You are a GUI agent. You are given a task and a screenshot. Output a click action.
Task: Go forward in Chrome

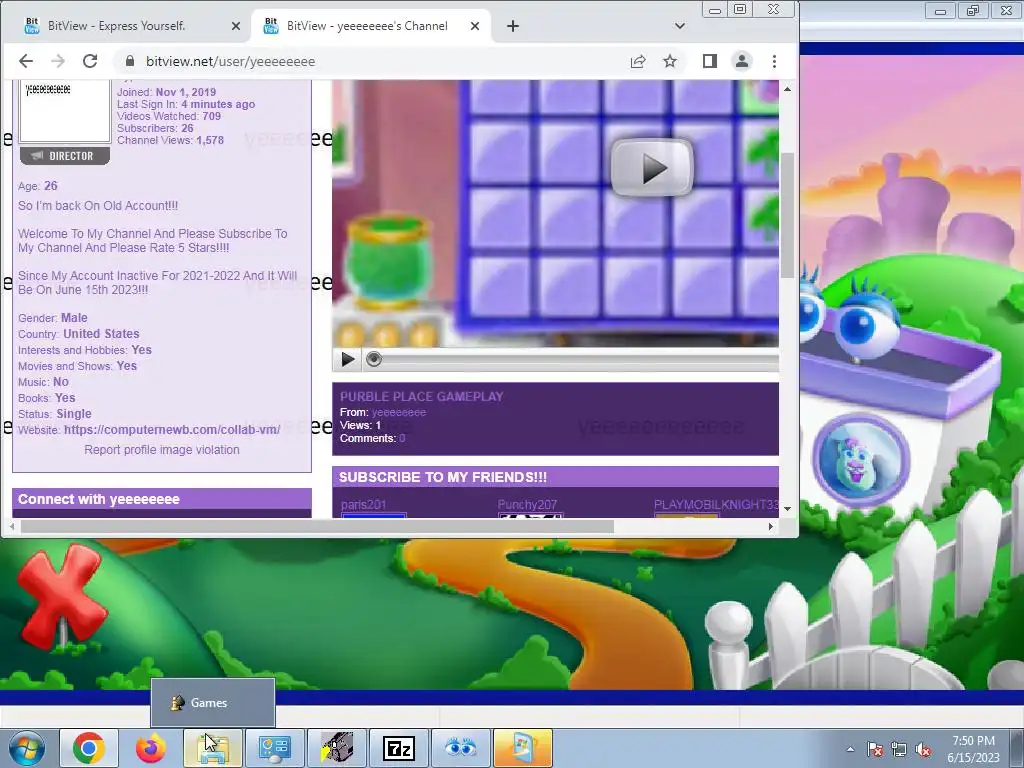[57, 61]
